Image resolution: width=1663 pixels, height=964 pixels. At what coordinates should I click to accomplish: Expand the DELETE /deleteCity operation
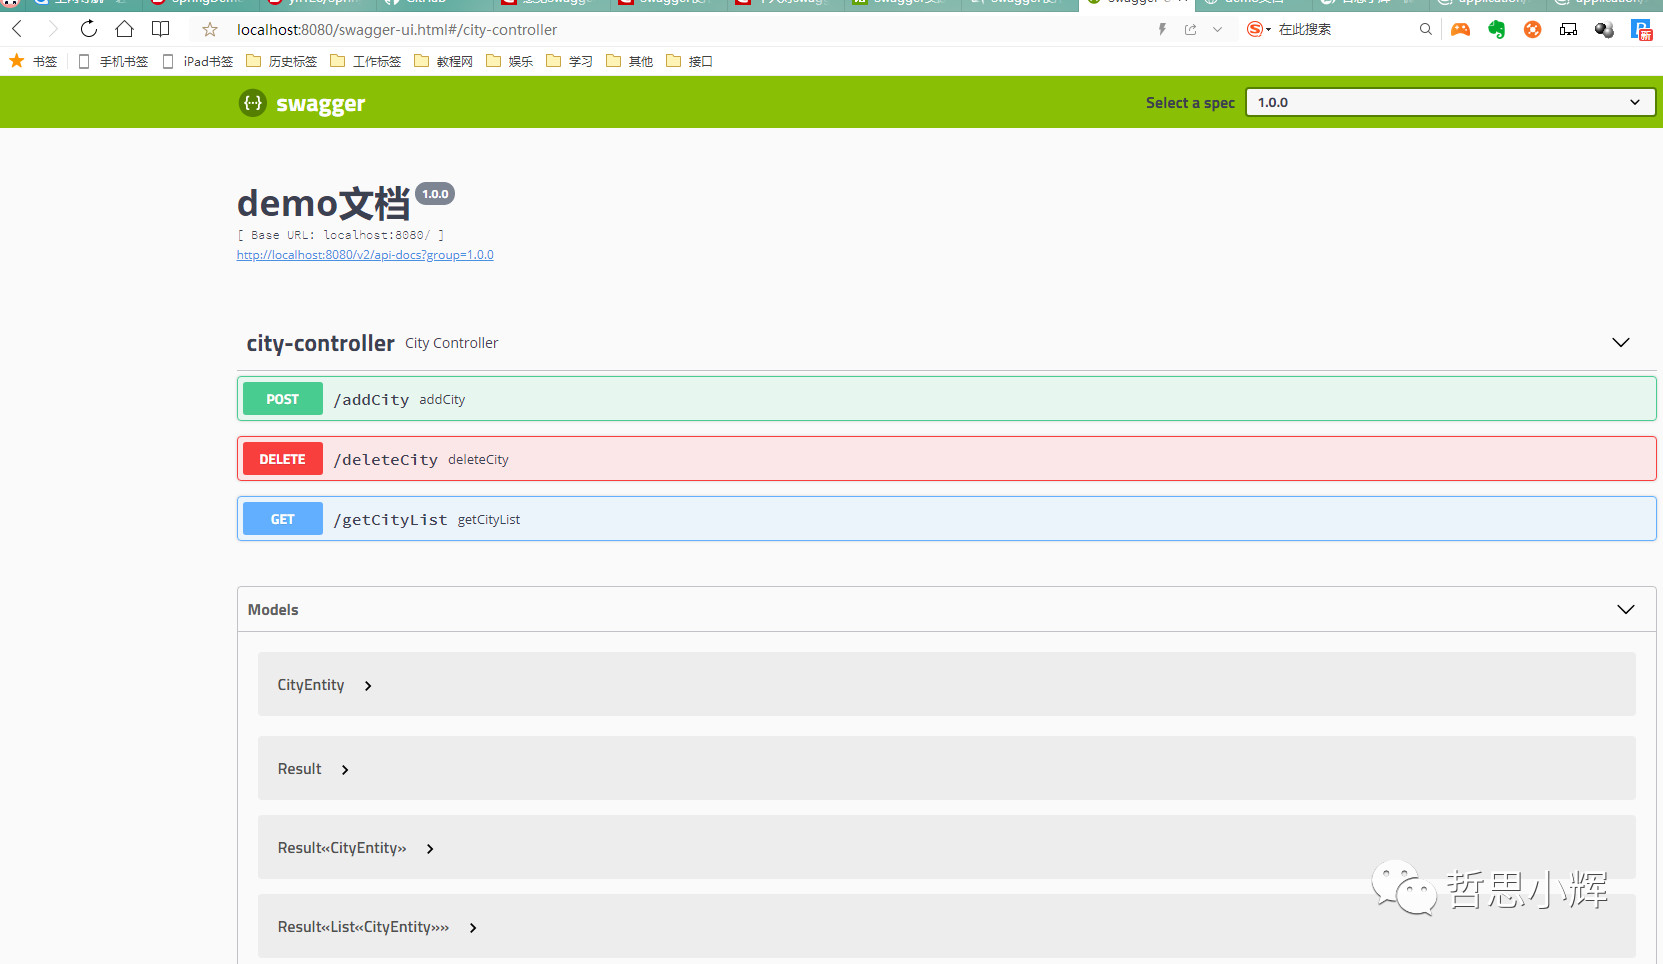(946, 459)
